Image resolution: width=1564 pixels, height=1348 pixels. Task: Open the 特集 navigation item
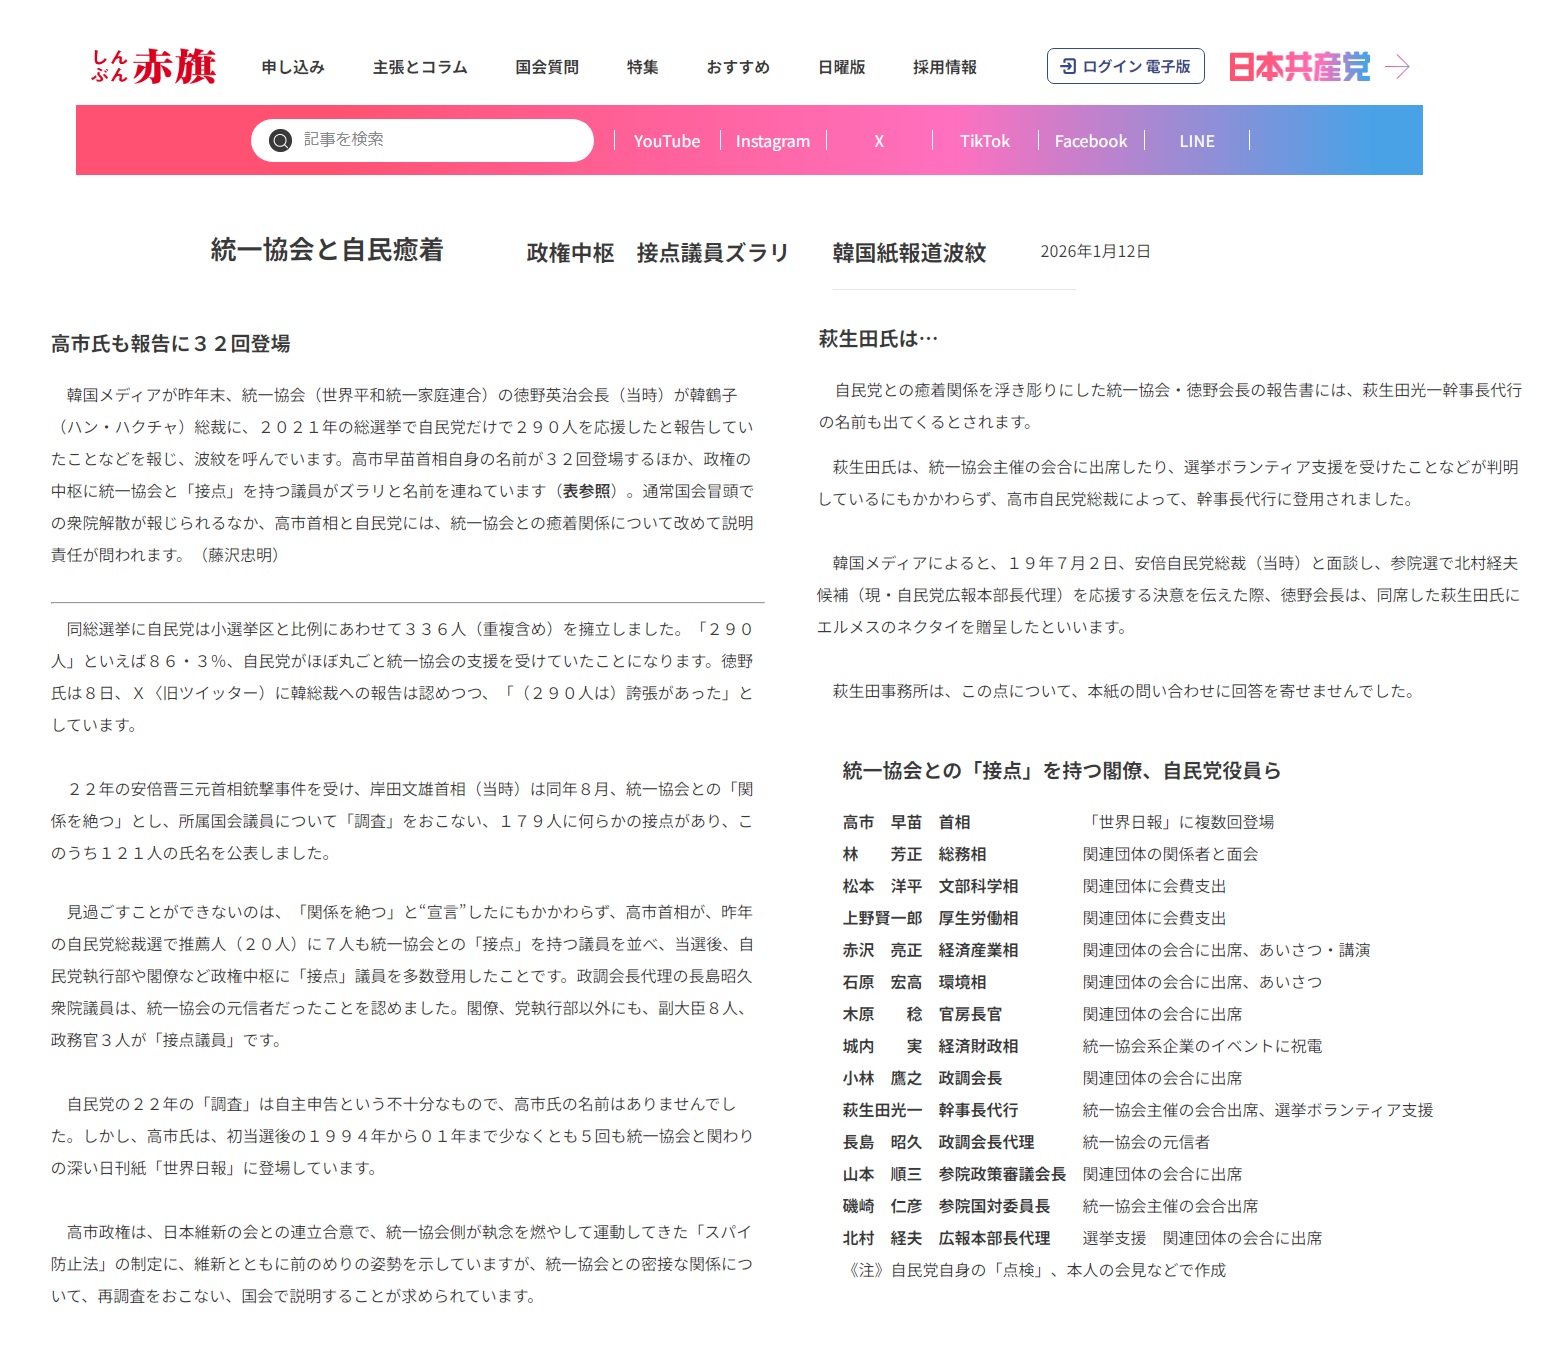[642, 67]
